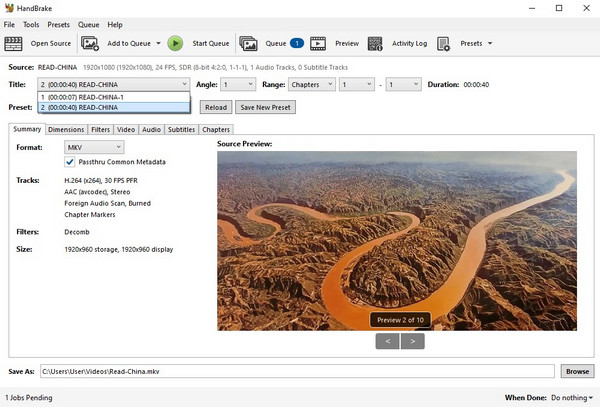Click the Queue stacked-images icon
This screenshot has height=407, width=600.
(x=248, y=44)
